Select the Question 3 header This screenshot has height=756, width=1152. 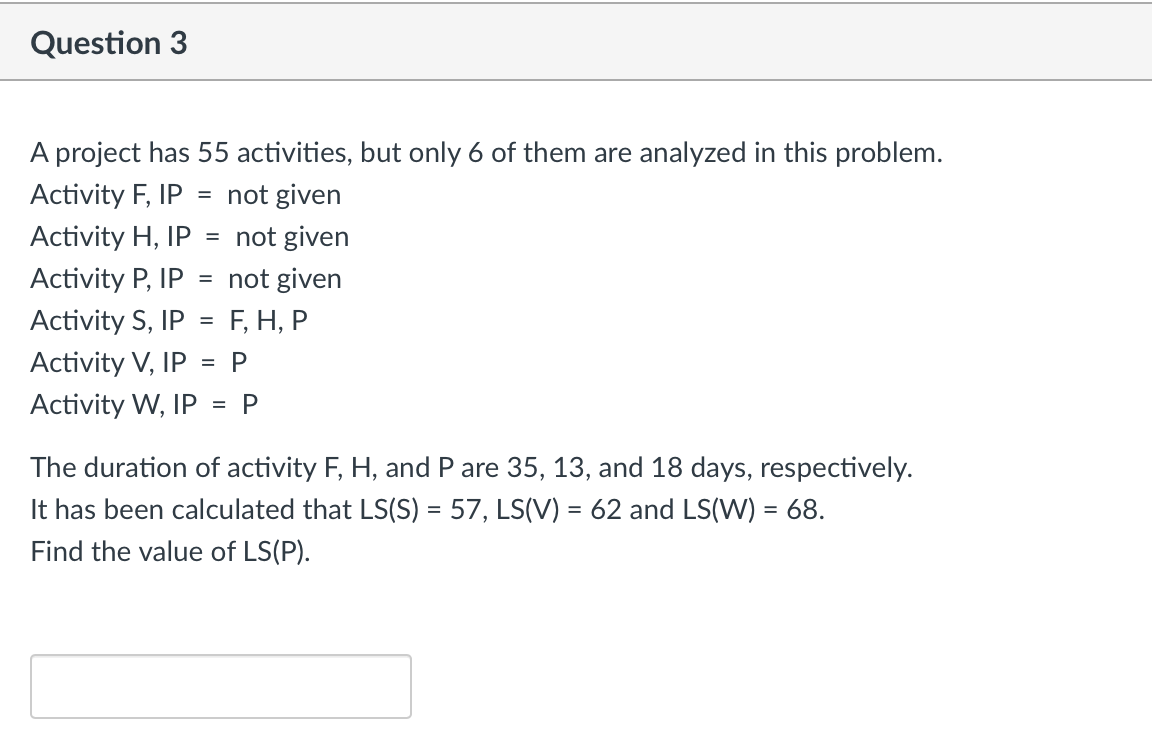109,42
